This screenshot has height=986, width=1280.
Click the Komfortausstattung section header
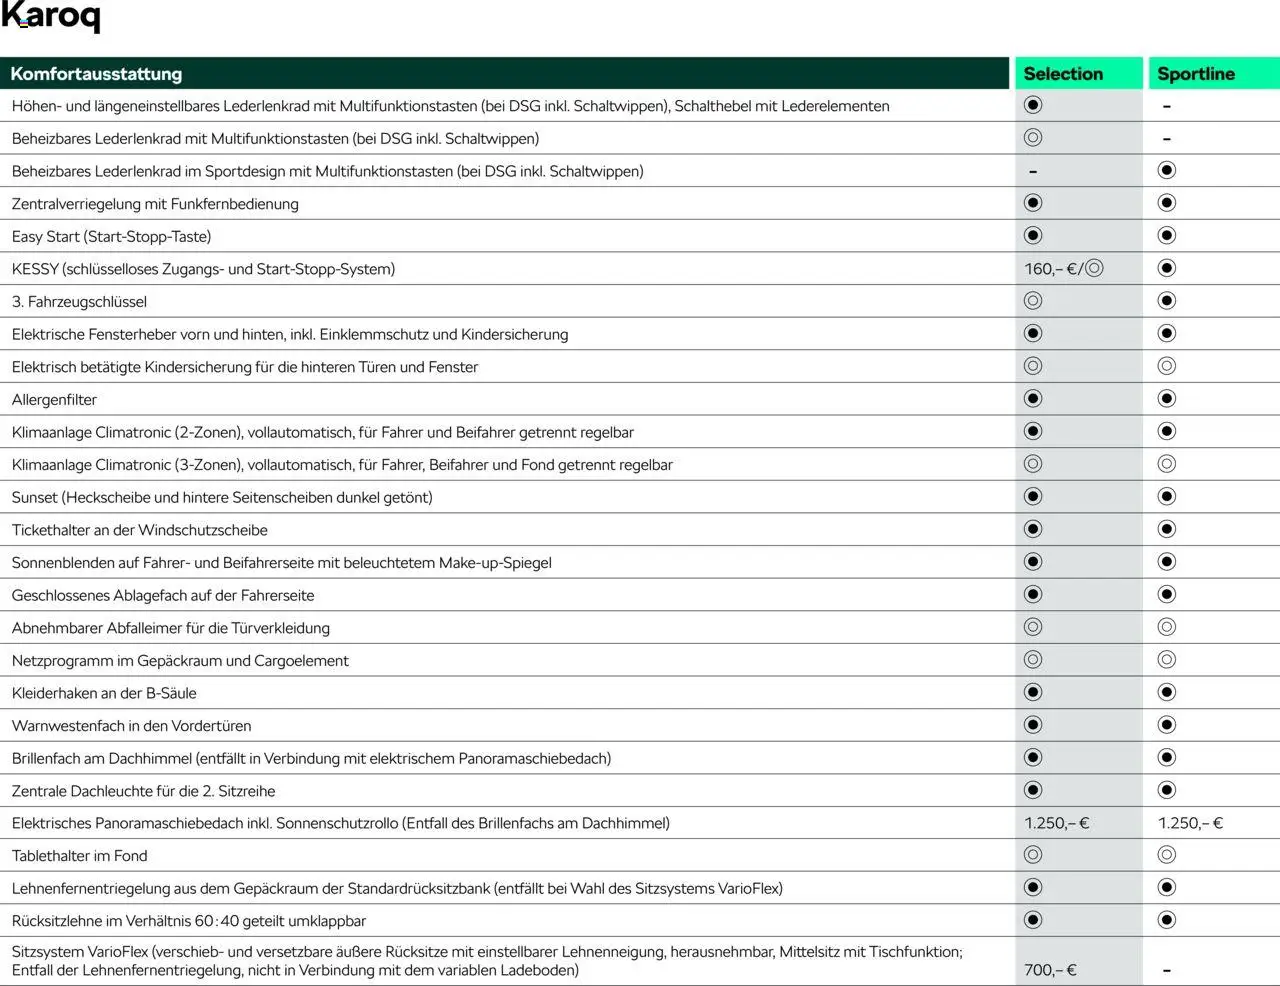(x=96, y=74)
